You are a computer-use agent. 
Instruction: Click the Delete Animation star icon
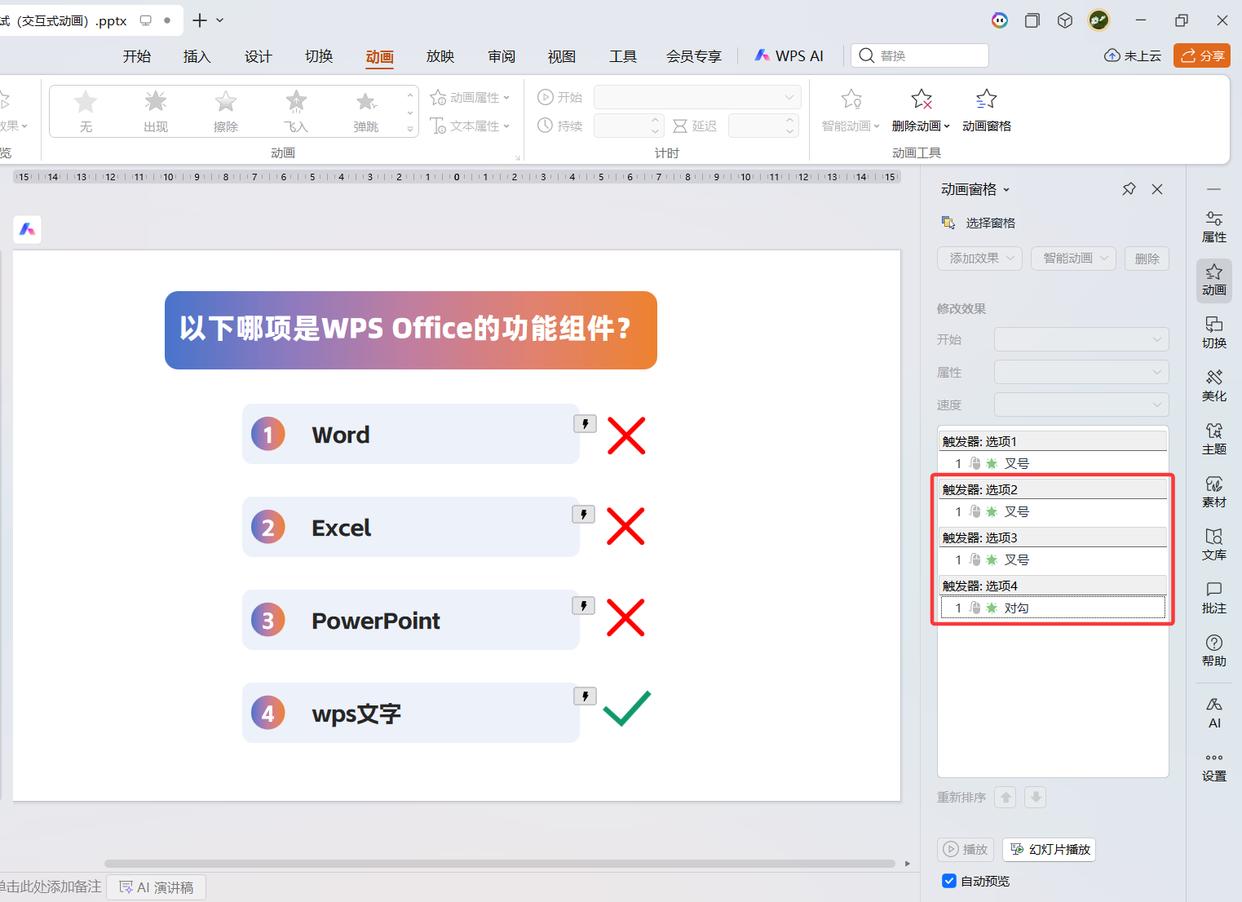pyautogui.click(x=921, y=100)
